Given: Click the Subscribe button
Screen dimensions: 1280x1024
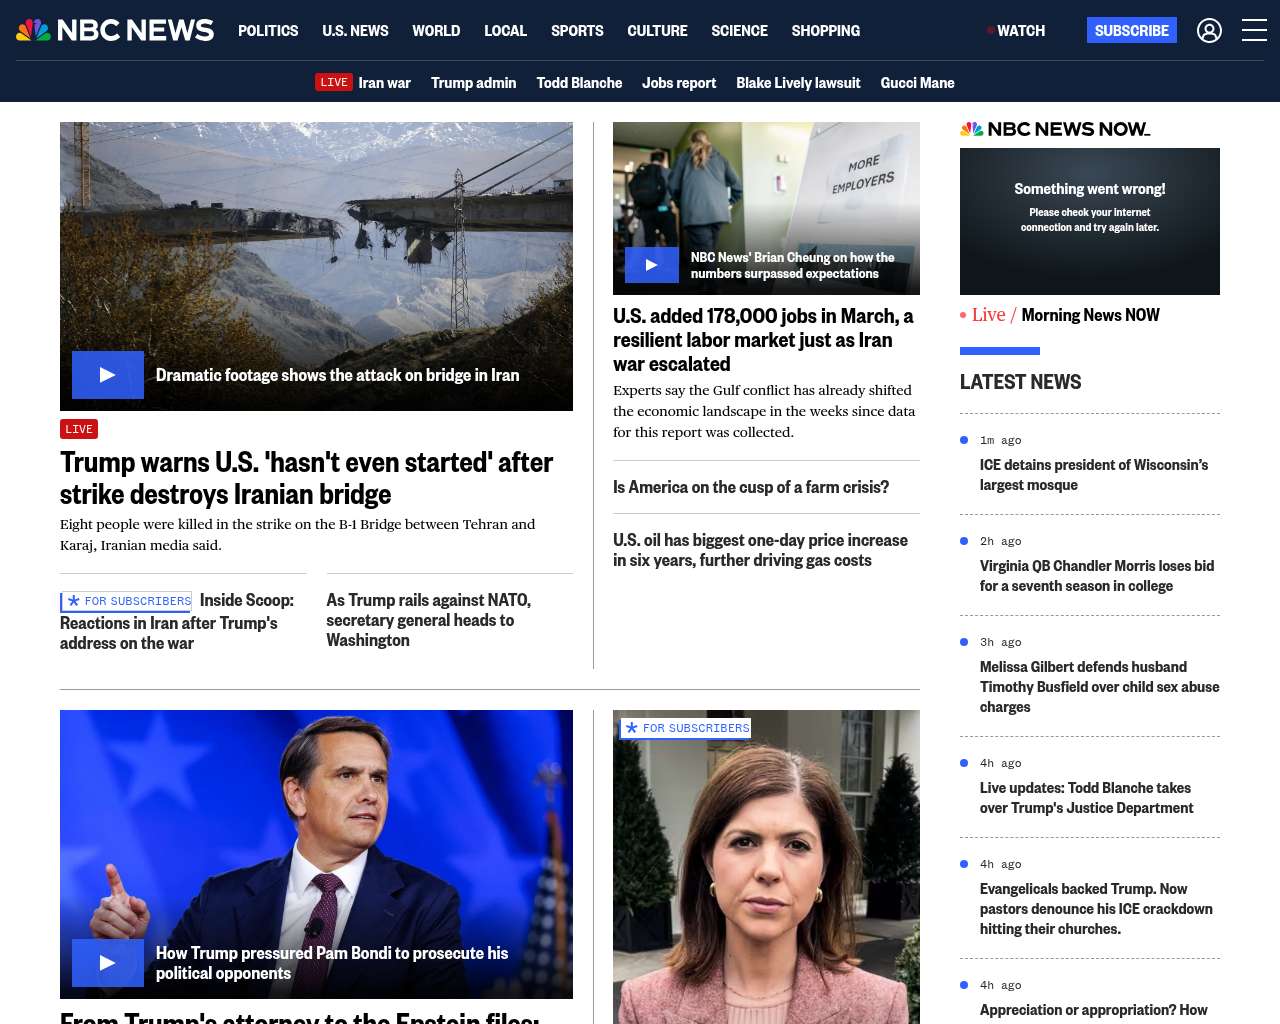Looking at the screenshot, I should 1131,30.
